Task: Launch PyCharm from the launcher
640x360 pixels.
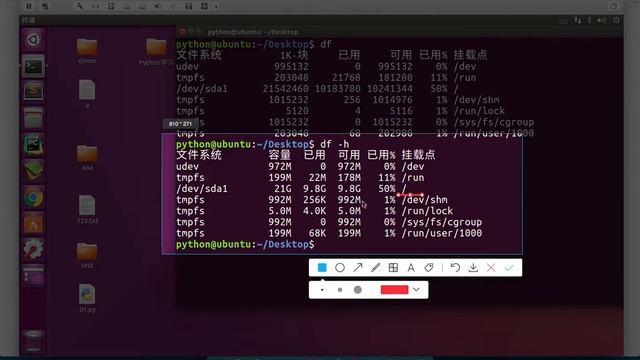Action: coord(33,144)
